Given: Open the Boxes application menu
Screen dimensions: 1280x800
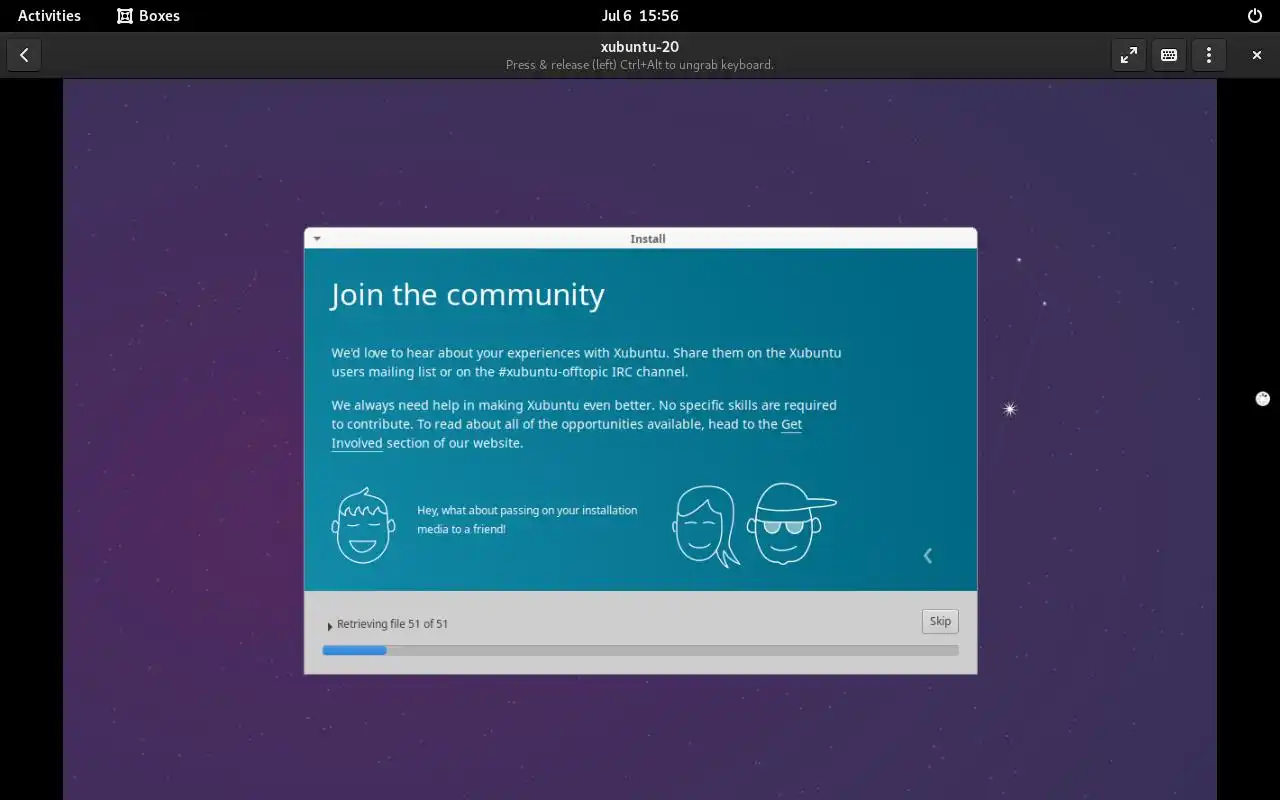Looking at the screenshot, I should pos(148,16).
